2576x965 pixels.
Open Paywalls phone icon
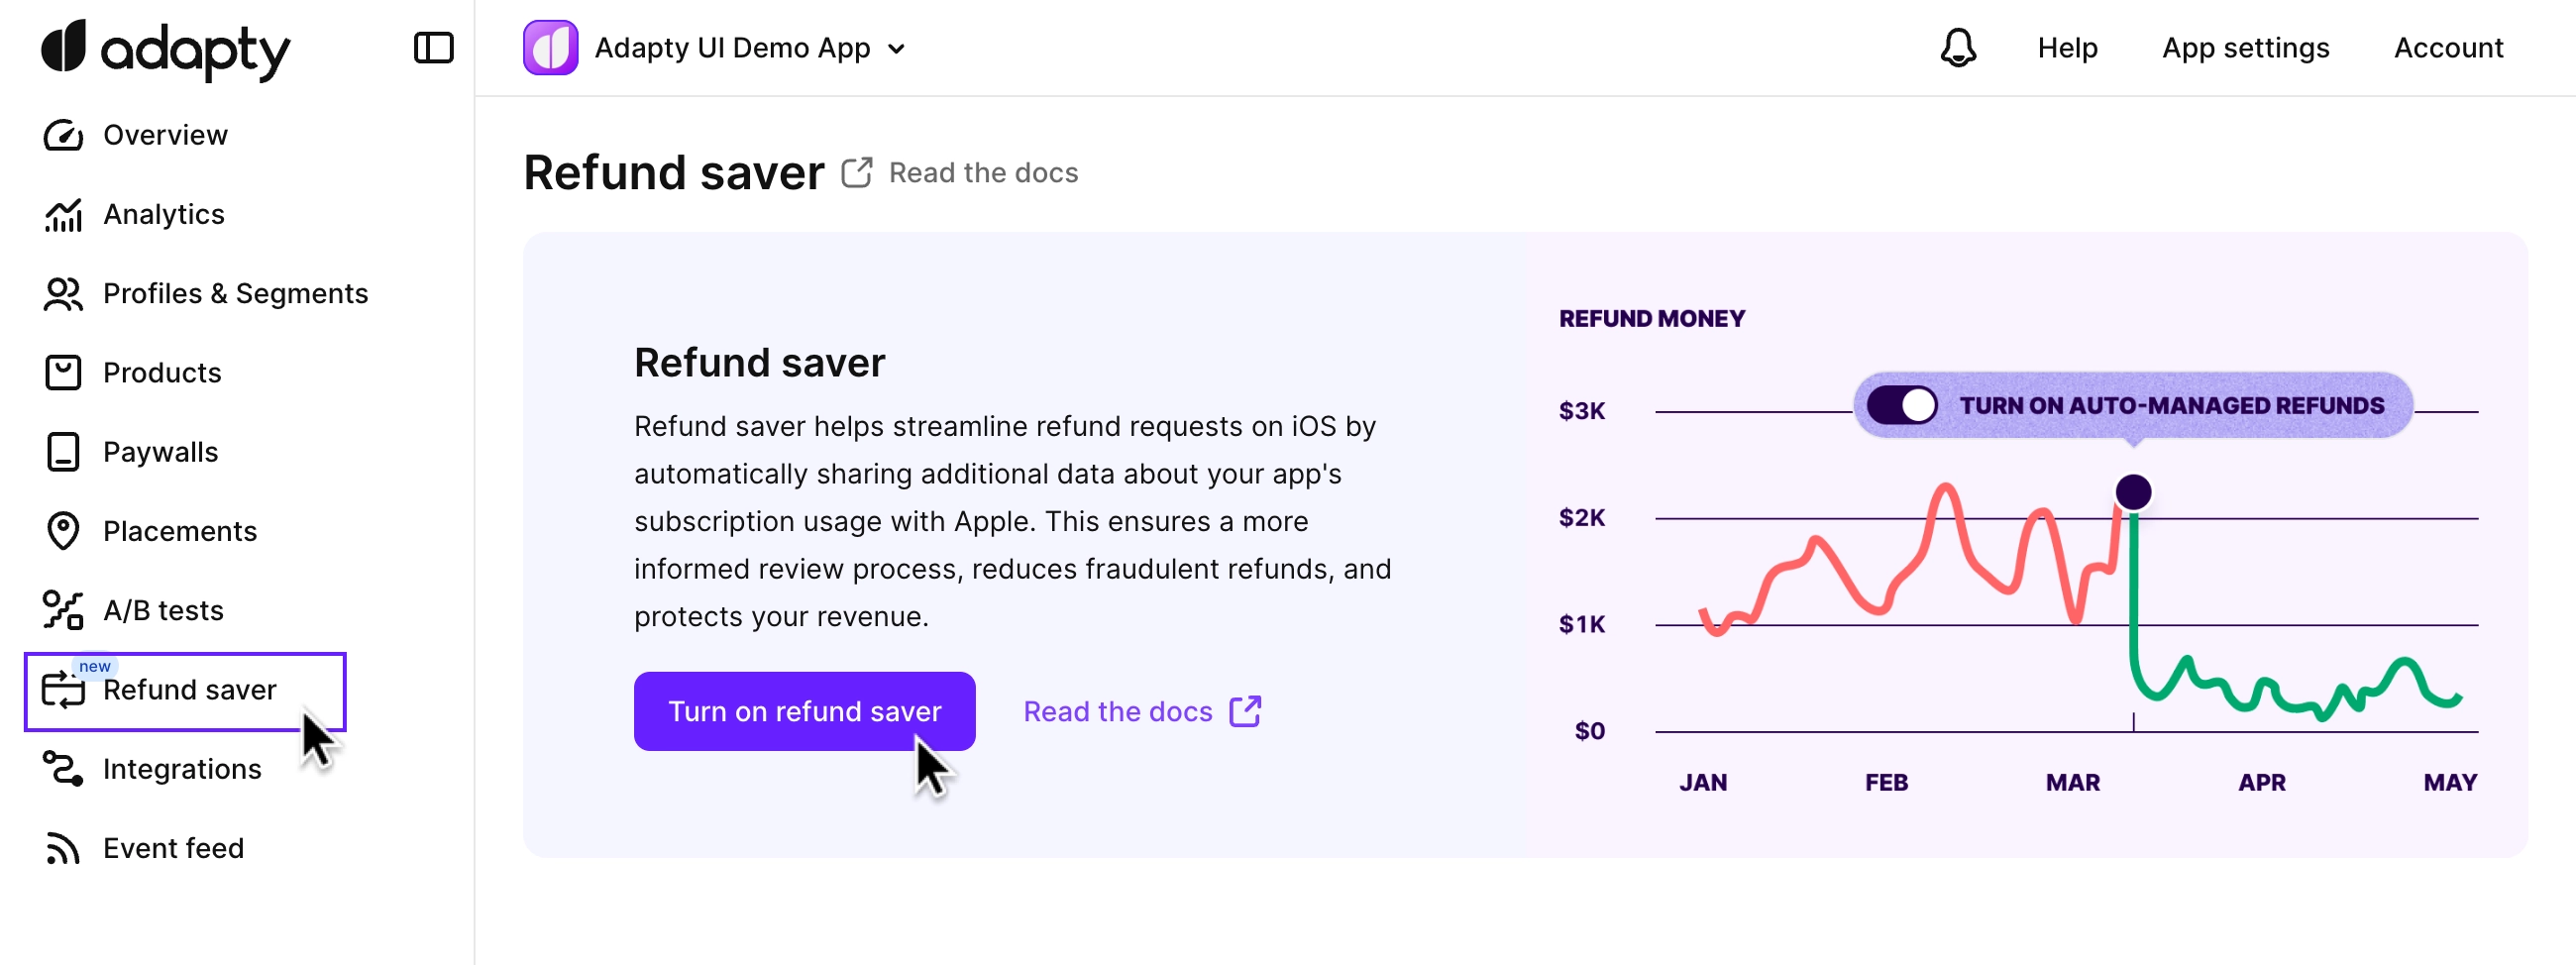[x=63, y=452]
